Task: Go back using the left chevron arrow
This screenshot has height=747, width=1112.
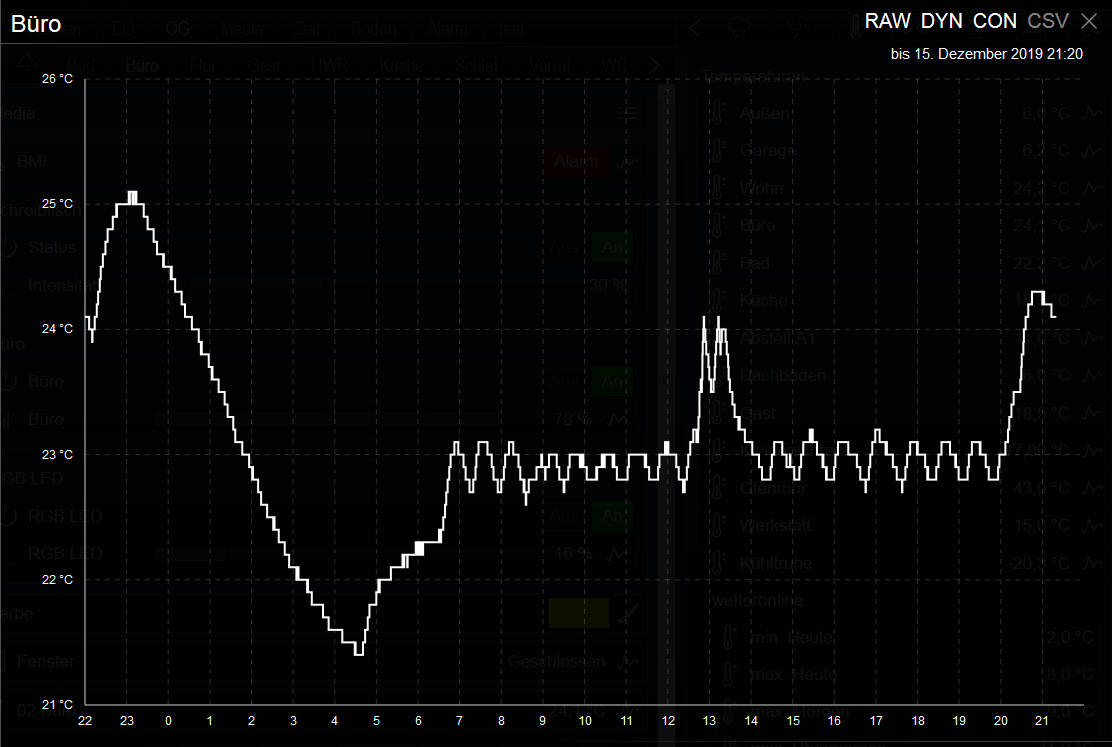Action: 696,28
